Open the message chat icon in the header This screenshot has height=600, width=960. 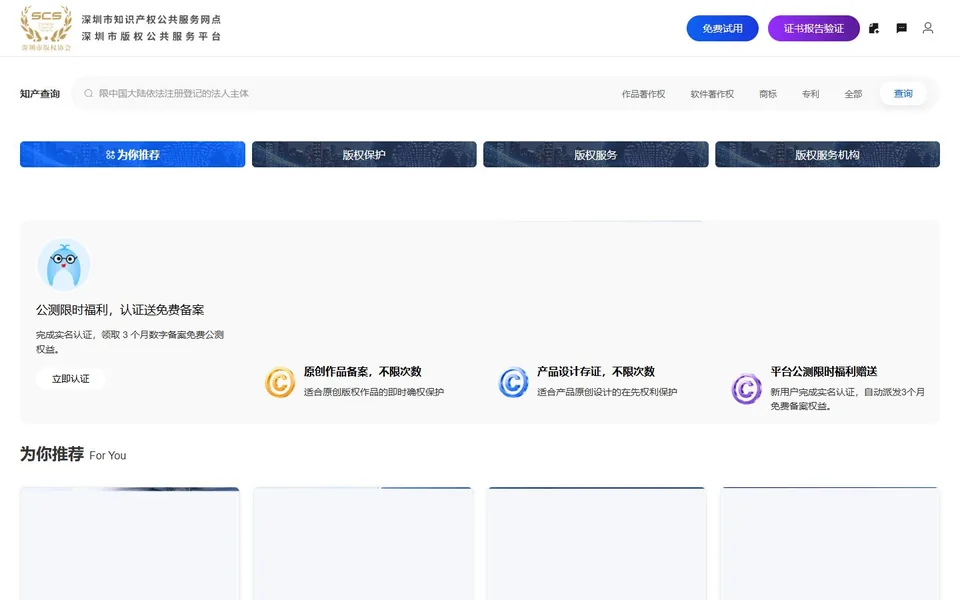[x=901, y=28]
